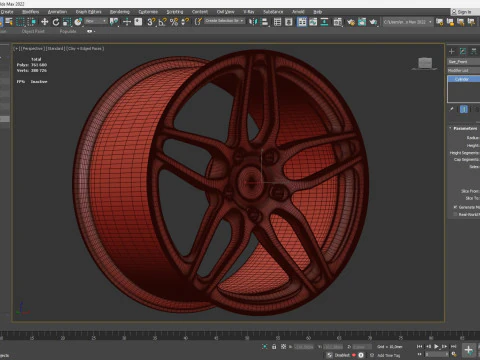
Task: Switch to the Modify panel tab
Action: (x=463, y=51)
